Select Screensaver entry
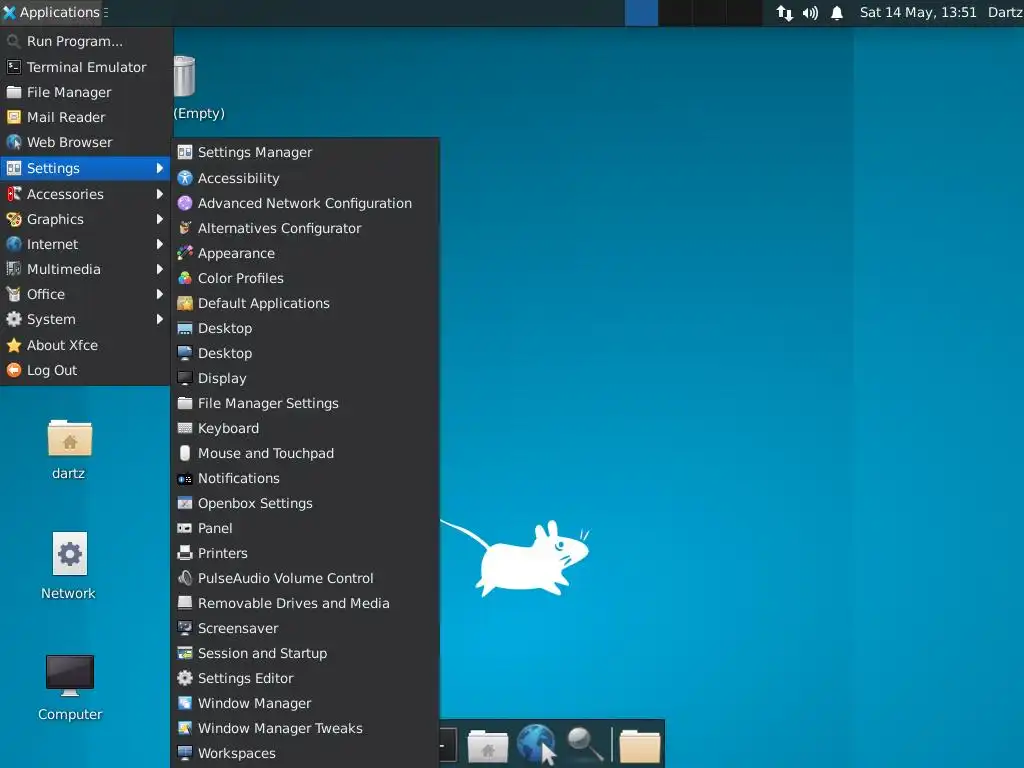 point(305,628)
